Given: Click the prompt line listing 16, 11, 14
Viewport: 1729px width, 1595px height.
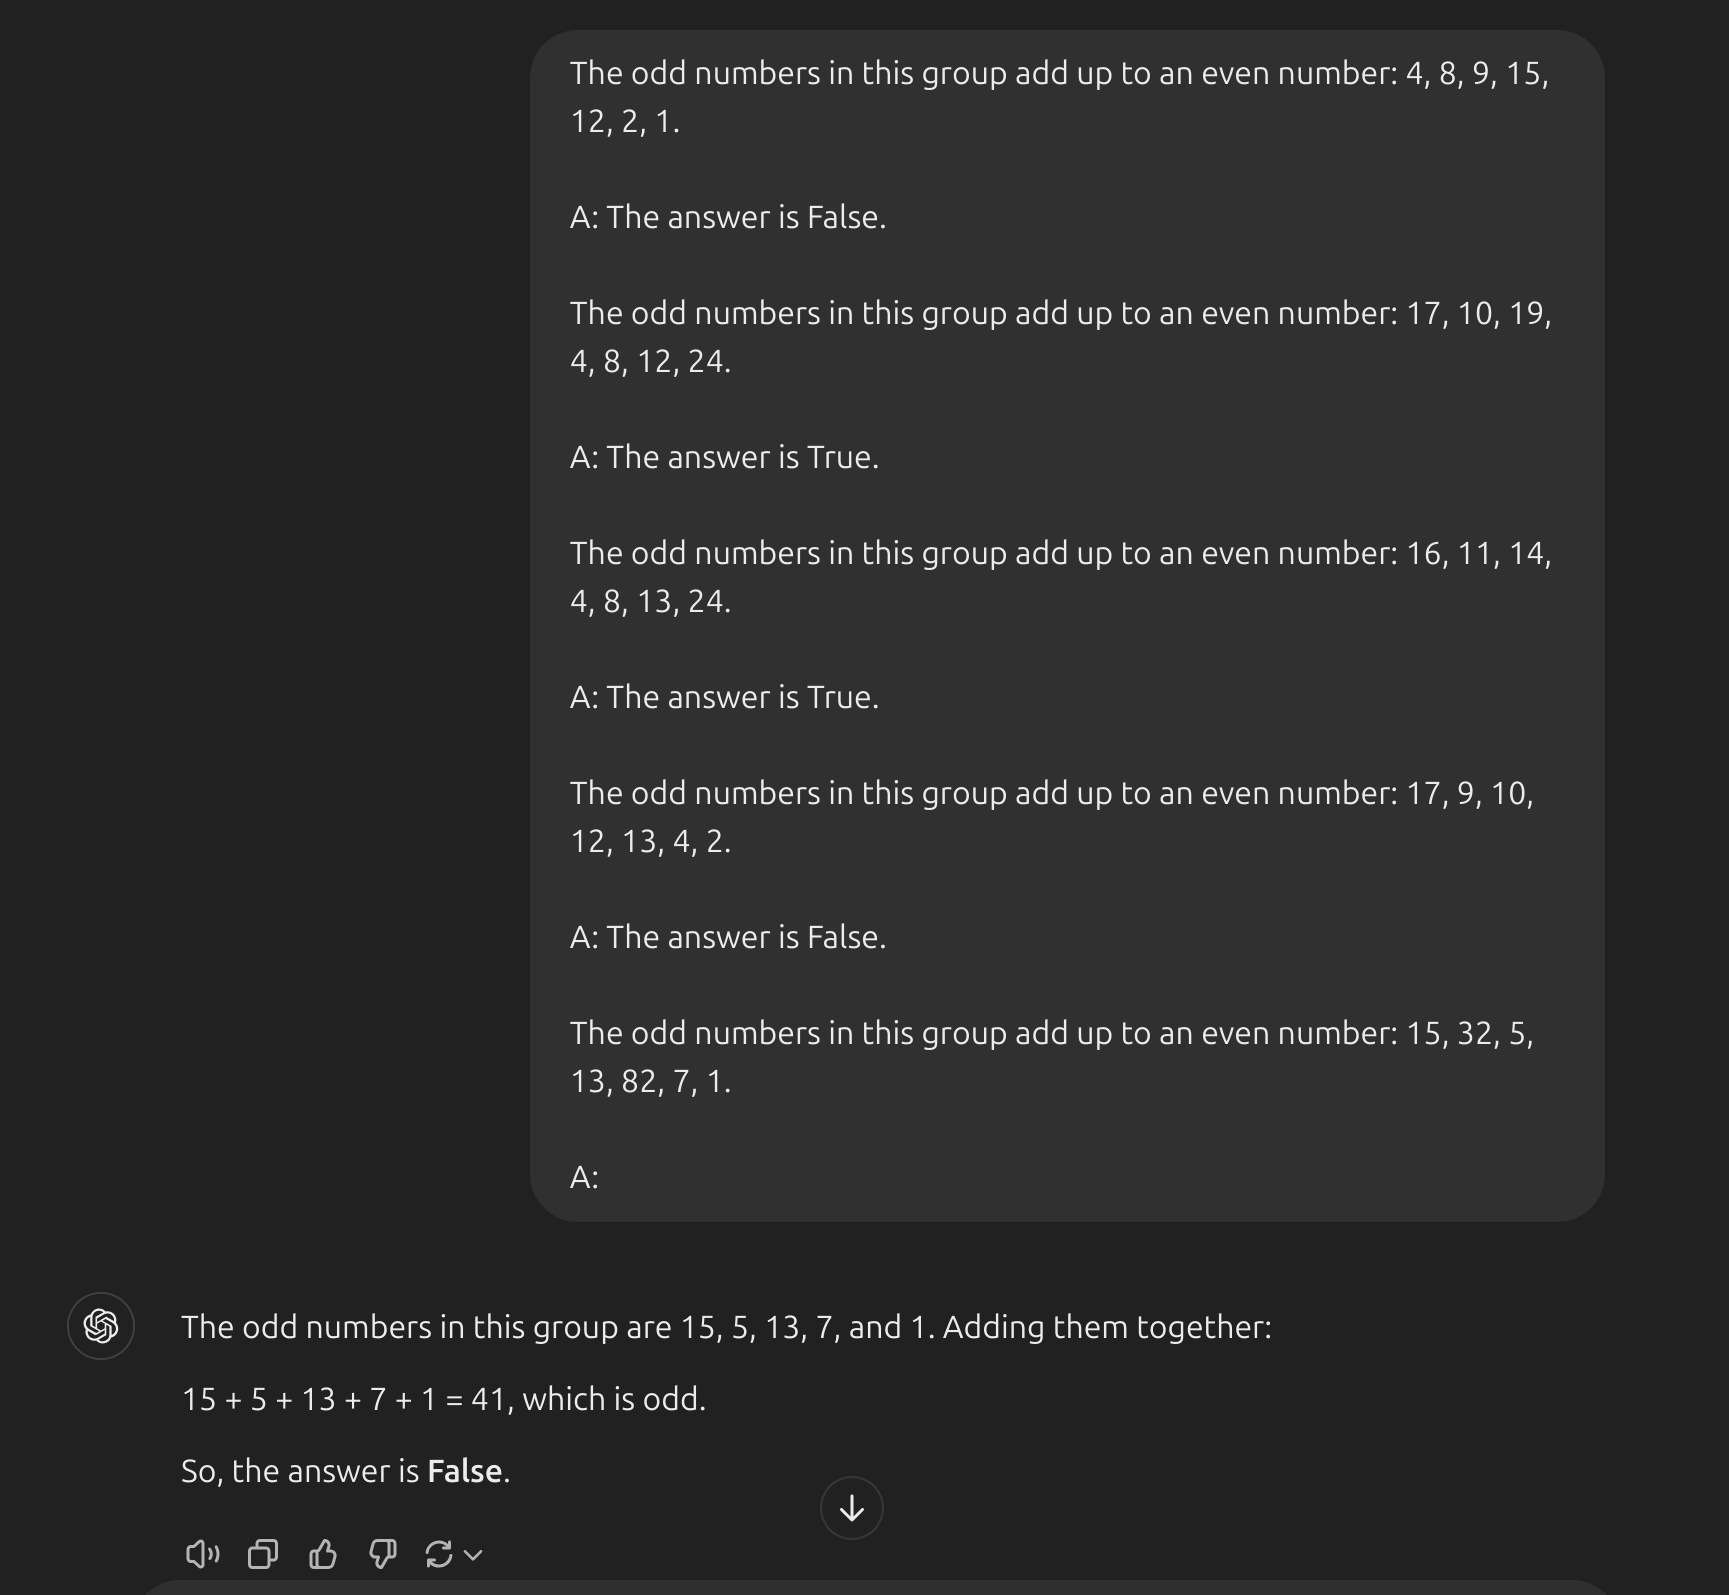Looking at the screenshot, I should (x=1061, y=577).
